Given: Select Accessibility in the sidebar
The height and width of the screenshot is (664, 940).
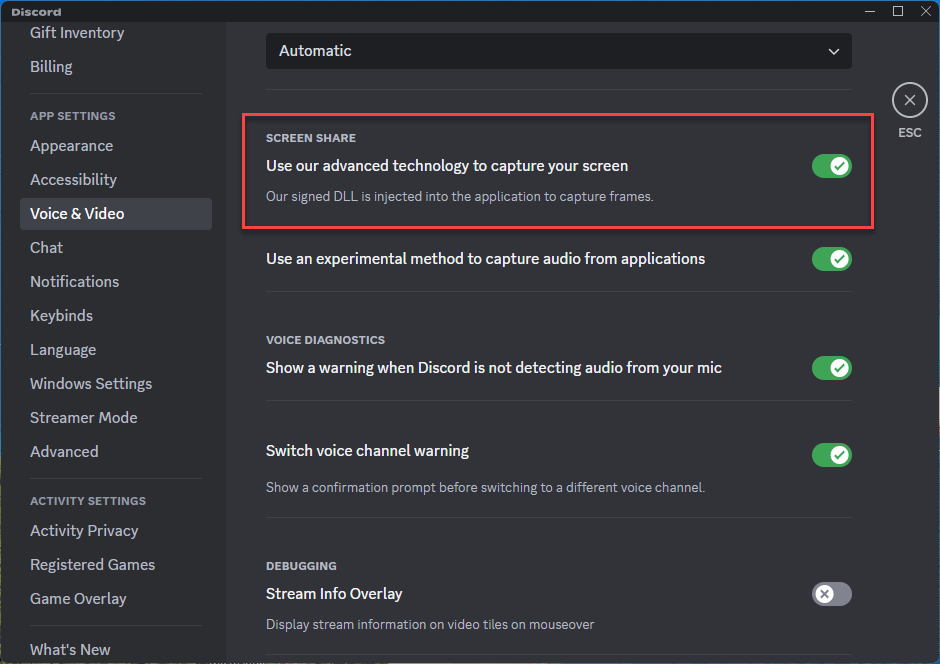Looking at the screenshot, I should (73, 180).
